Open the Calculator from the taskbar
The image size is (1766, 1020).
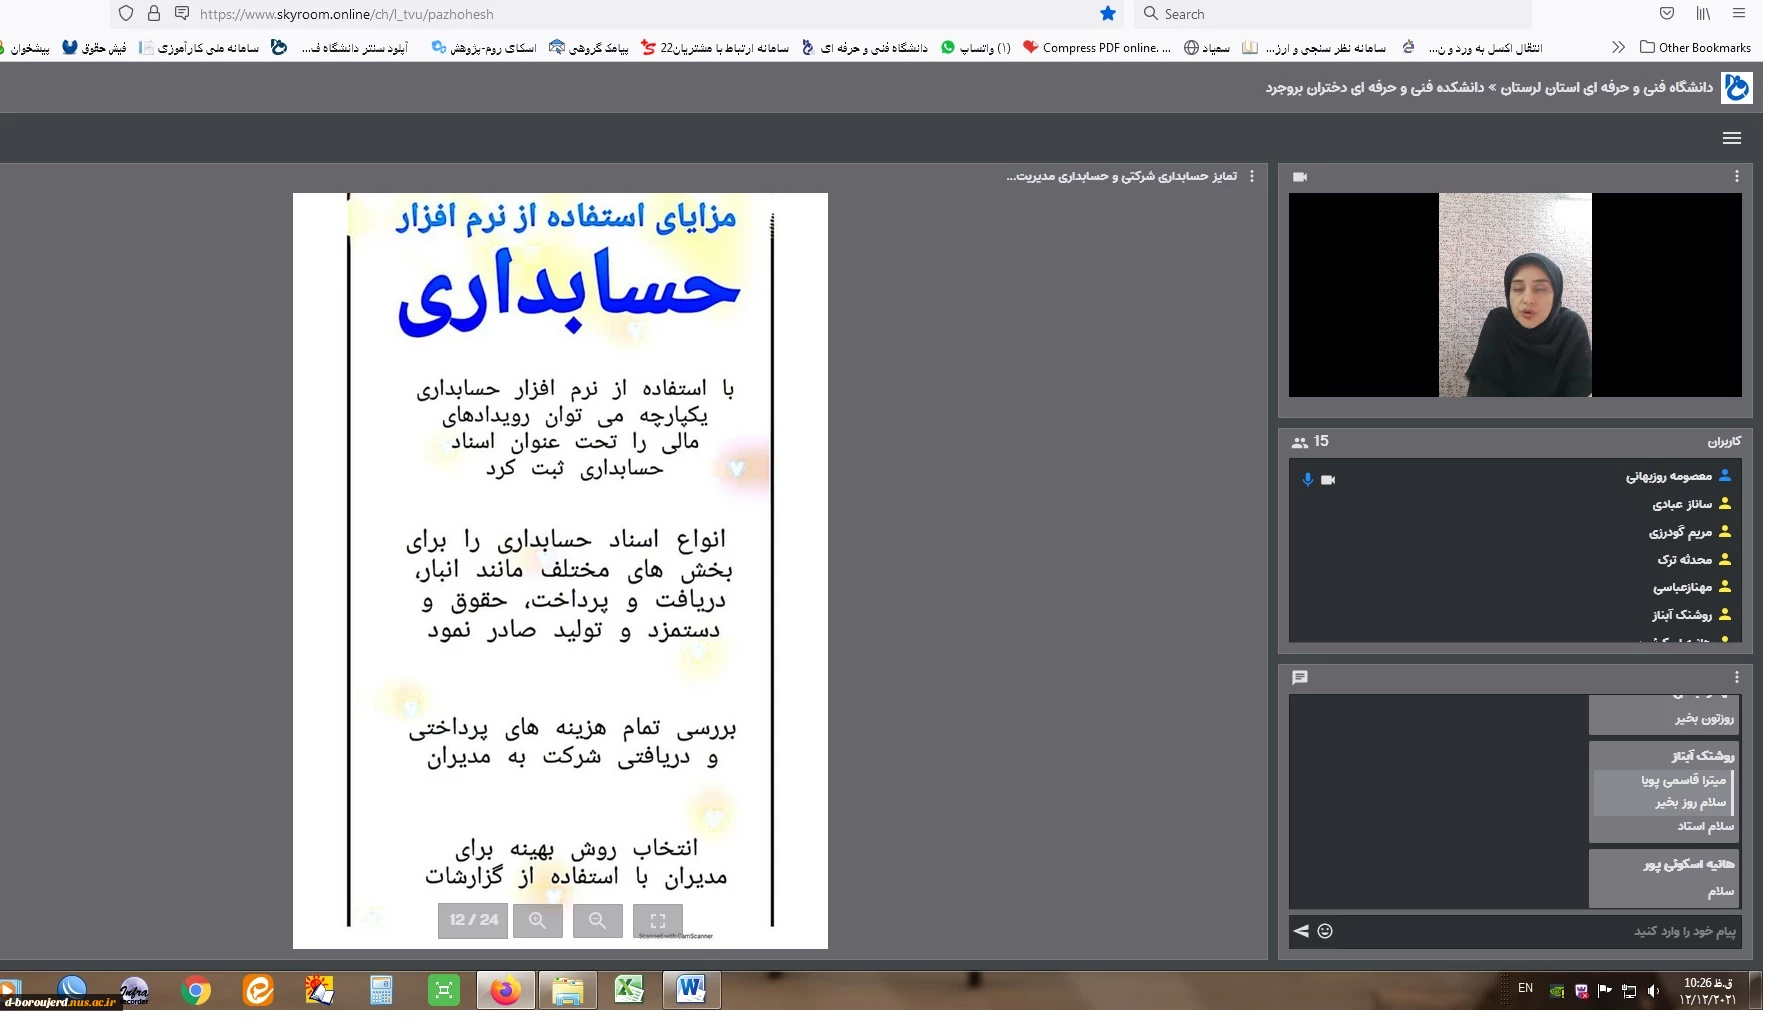coord(381,991)
